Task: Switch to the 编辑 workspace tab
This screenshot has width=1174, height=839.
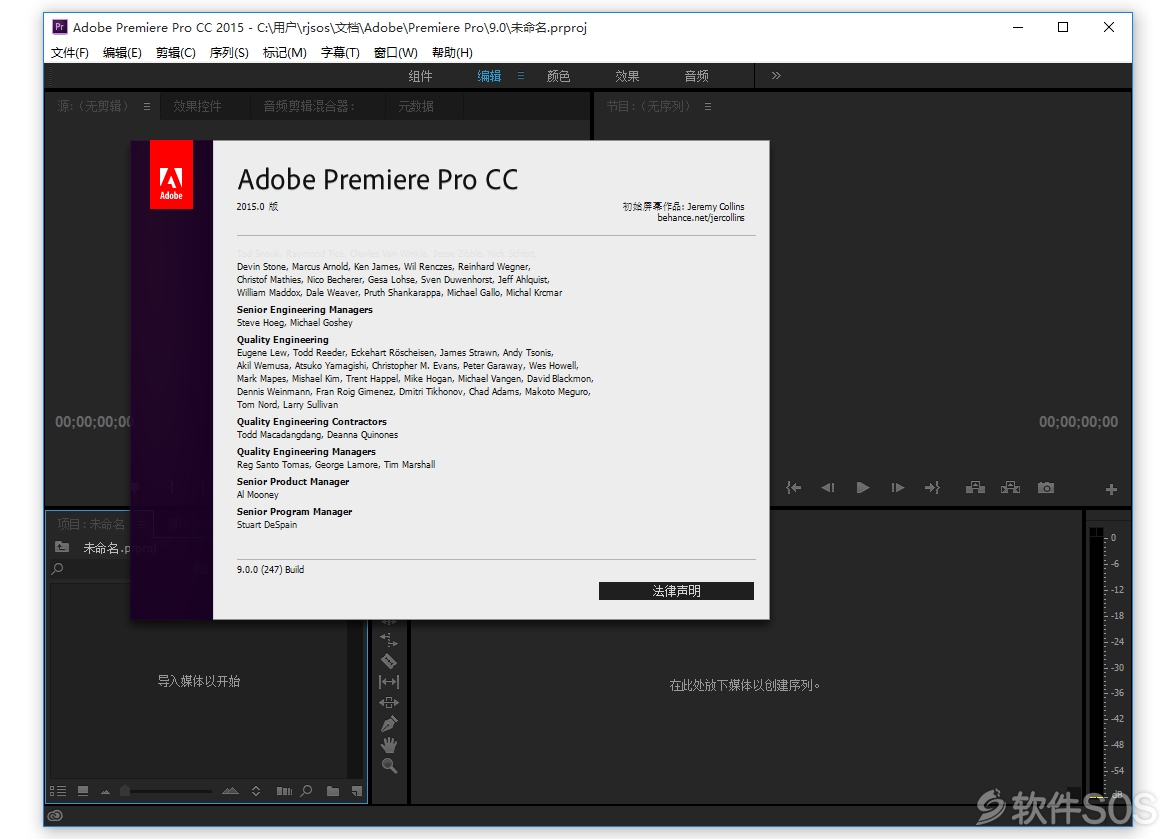Action: [489, 76]
